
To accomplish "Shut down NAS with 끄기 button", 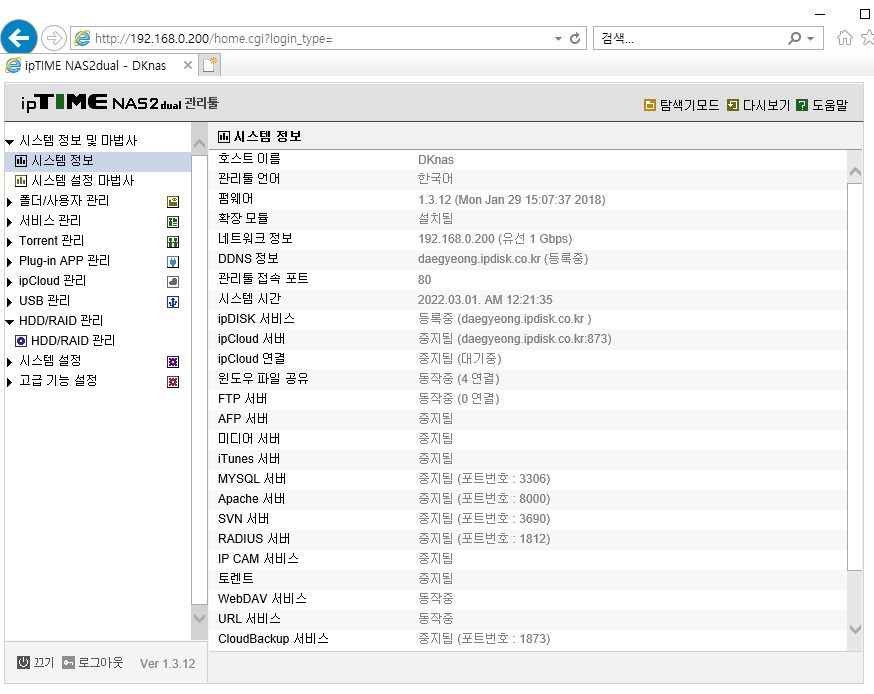I will [x=35, y=662].
